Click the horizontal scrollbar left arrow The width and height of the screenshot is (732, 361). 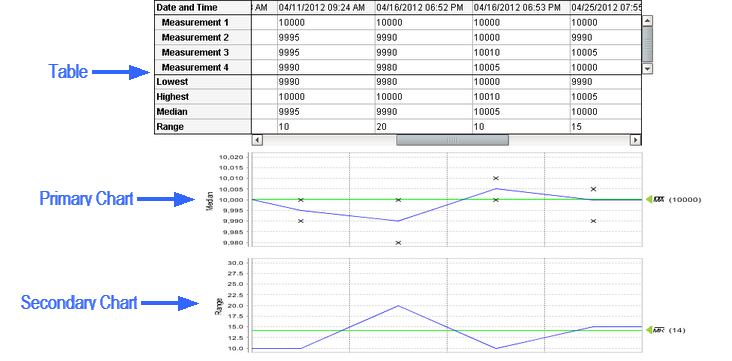point(257,140)
